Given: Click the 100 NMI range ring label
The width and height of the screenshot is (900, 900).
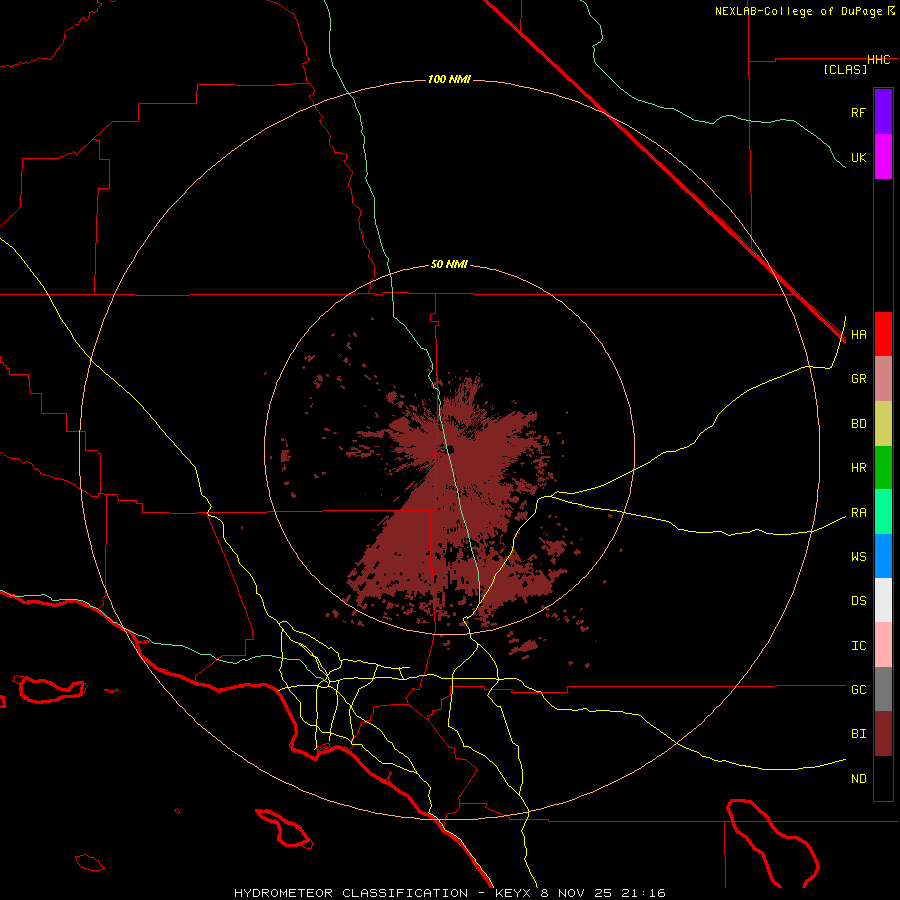Looking at the screenshot, I should [449, 79].
